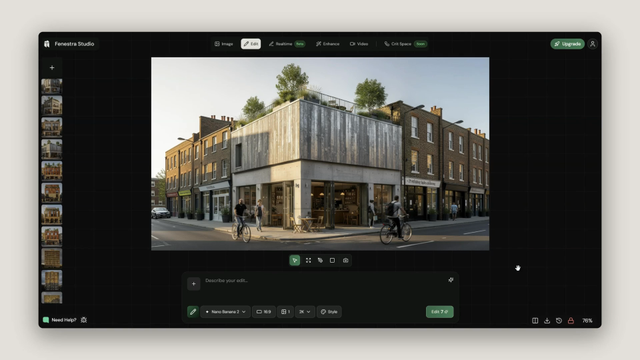Select the topmost sidebar thumbnail
Viewport: 640px width, 360px height.
coord(52,86)
